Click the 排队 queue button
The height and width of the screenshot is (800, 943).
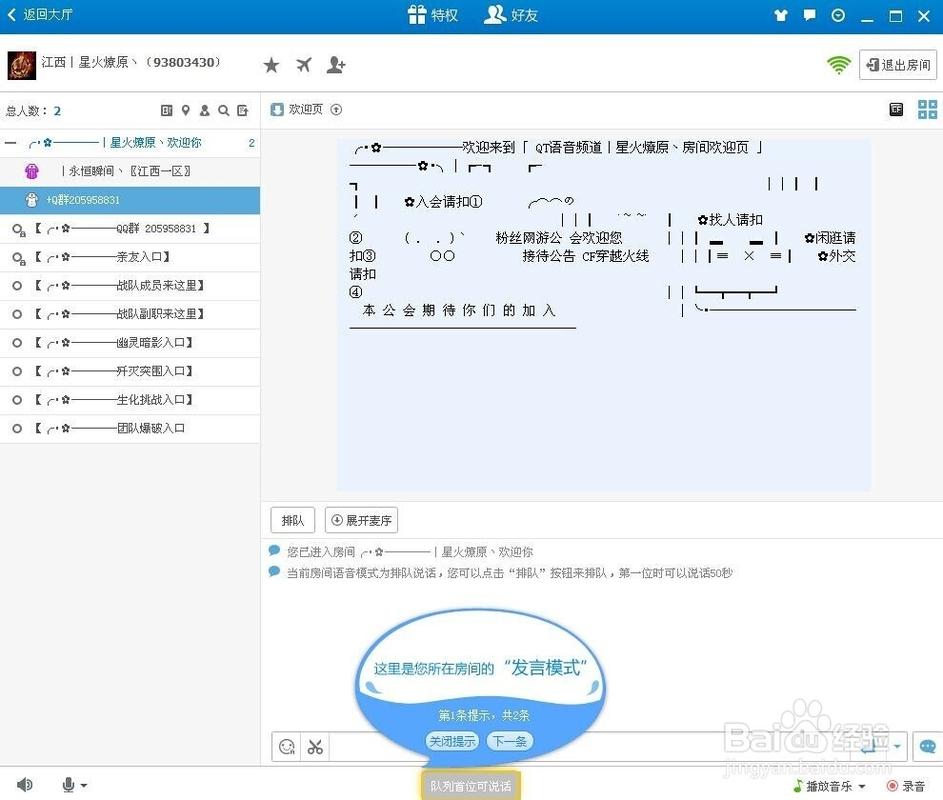pyautogui.click(x=293, y=520)
